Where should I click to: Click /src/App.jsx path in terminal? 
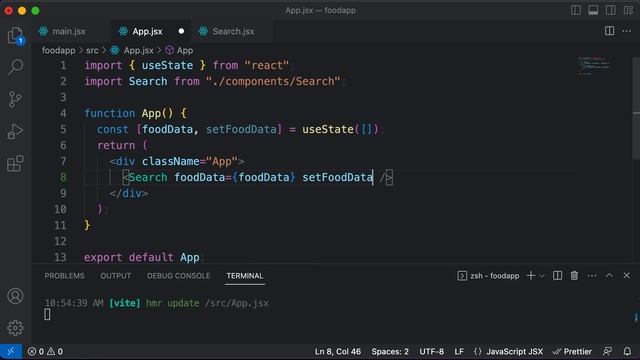tap(237, 303)
